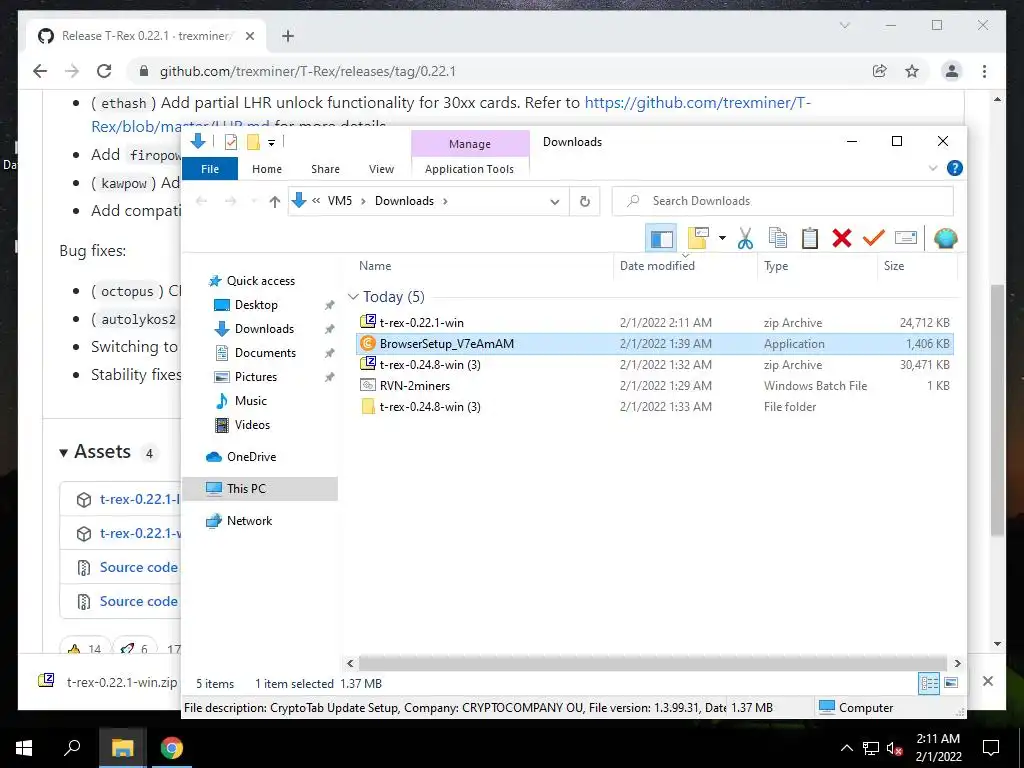Refresh the Downloads folder view
The height and width of the screenshot is (768, 1024).
584,201
